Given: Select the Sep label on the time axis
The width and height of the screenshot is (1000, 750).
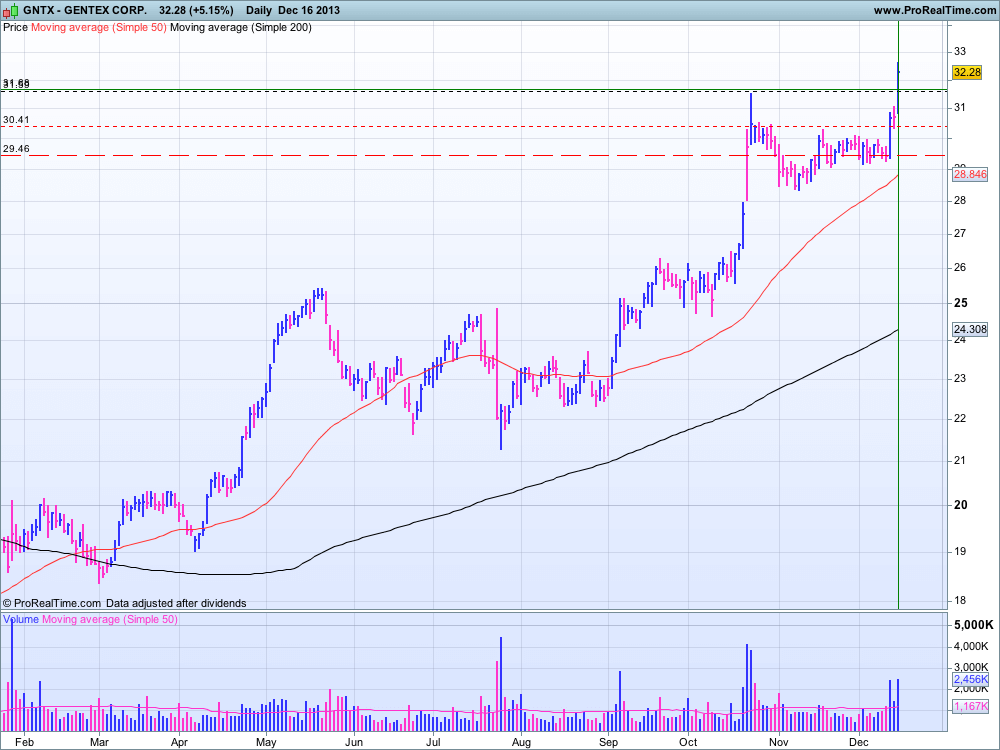Looking at the screenshot, I should tap(608, 742).
